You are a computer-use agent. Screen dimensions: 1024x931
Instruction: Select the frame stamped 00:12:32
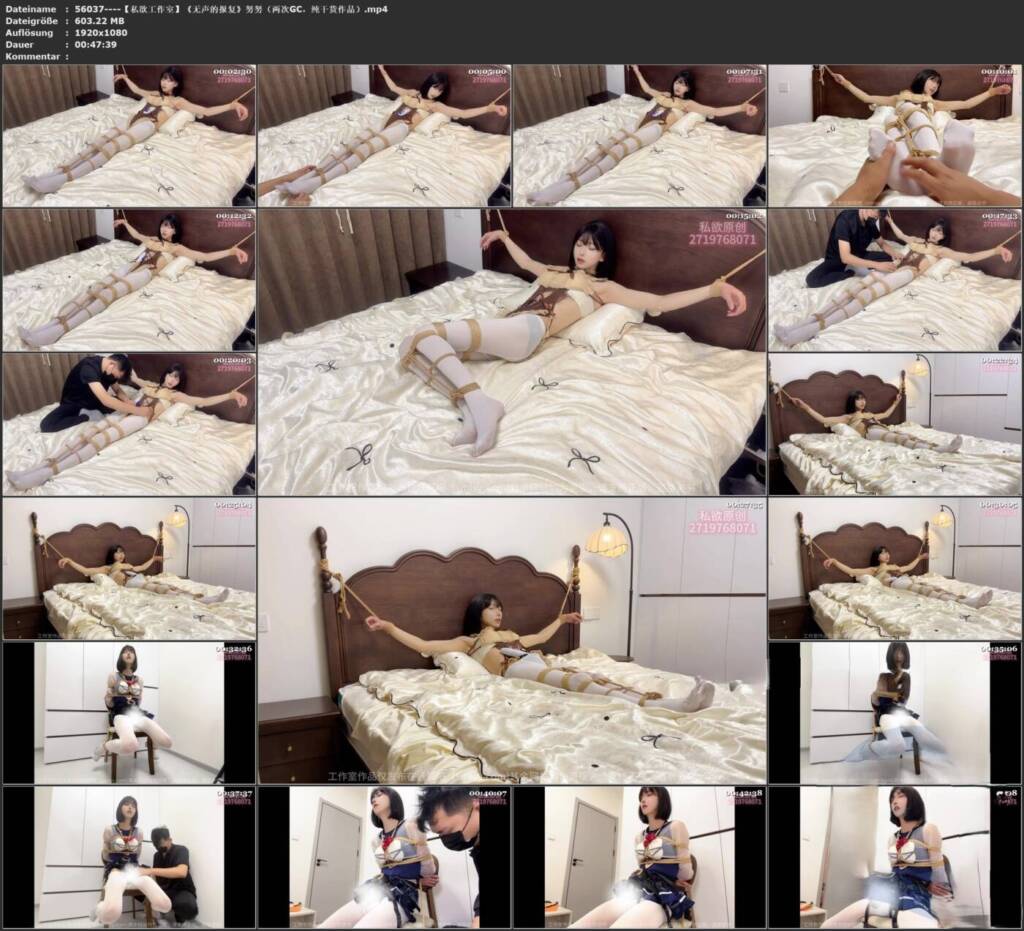point(129,280)
